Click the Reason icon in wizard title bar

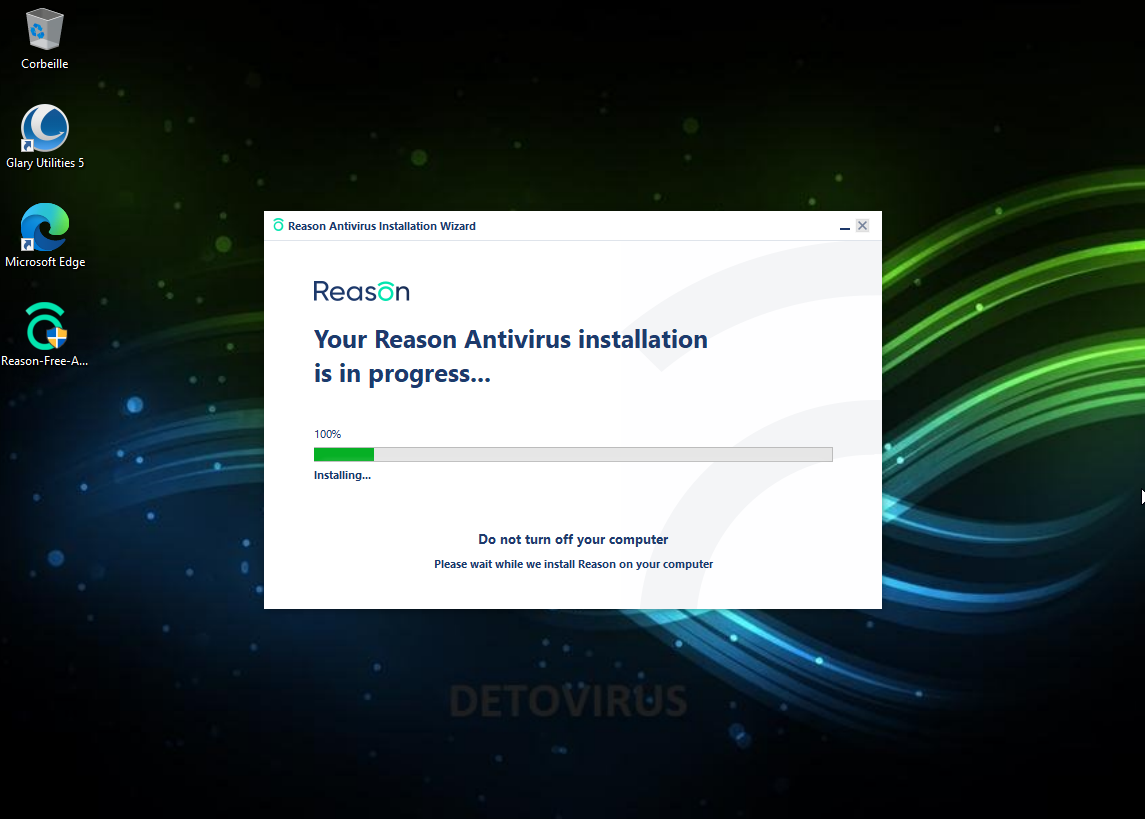tap(278, 225)
